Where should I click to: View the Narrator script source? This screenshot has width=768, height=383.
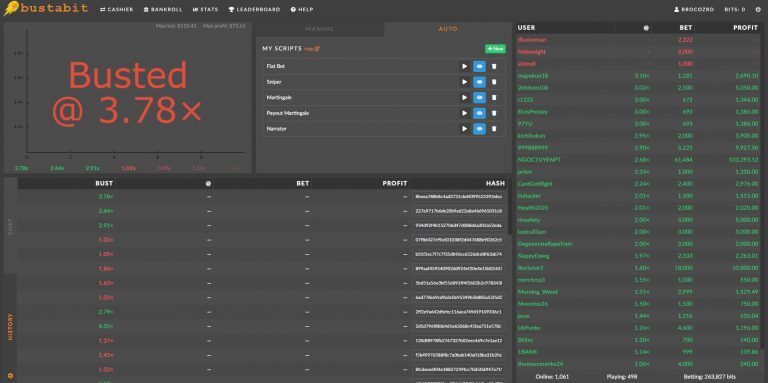480,129
